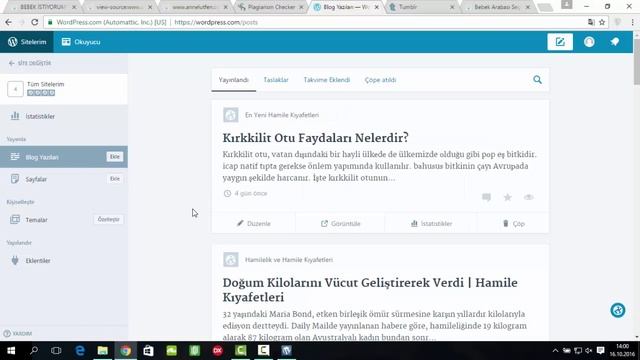The image size is (640, 360).
Task: Open File Explorer from the taskbar
Action: coord(102,351)
